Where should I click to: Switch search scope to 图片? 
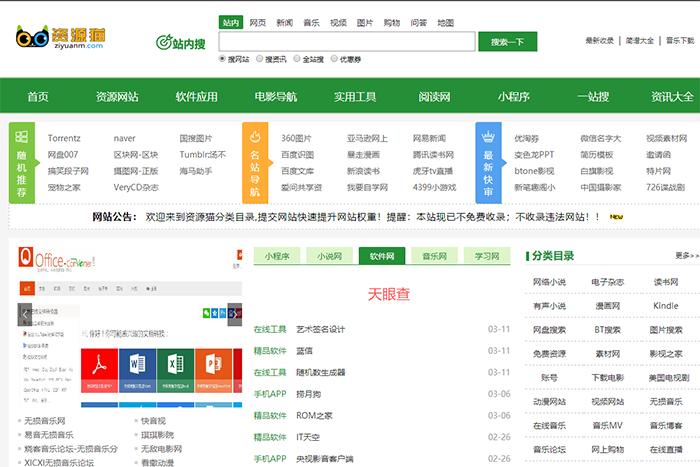(x=365, y=23)
